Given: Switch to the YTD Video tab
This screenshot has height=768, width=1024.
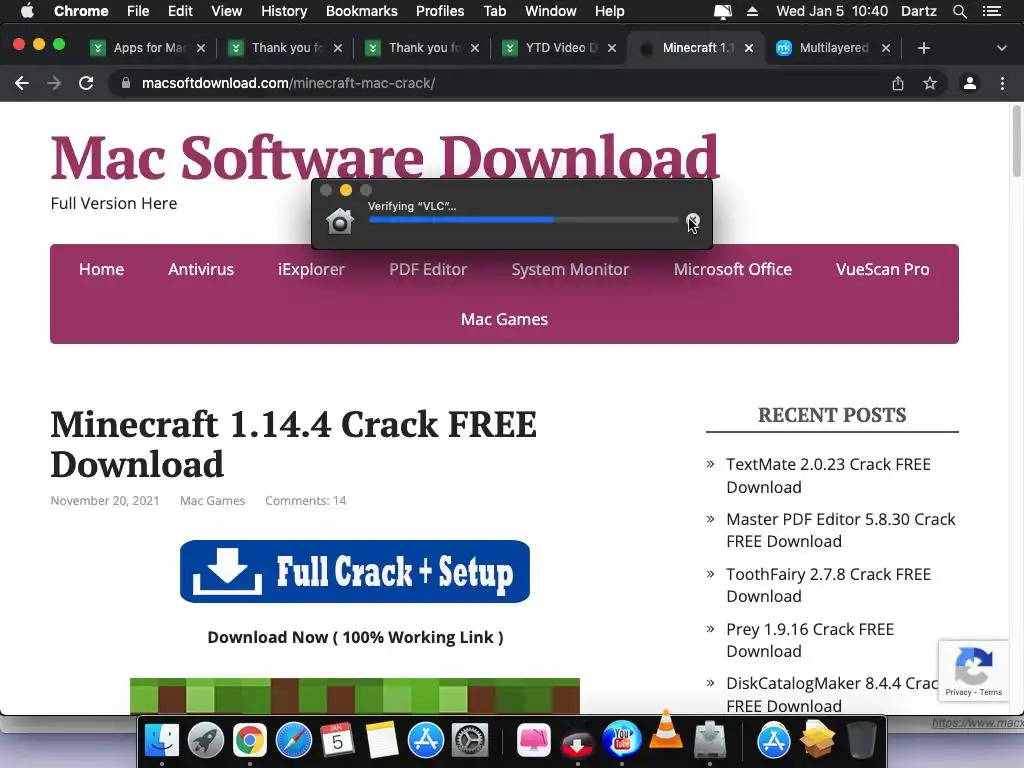Looking at the screenshot, I should (x=560, y=48).
